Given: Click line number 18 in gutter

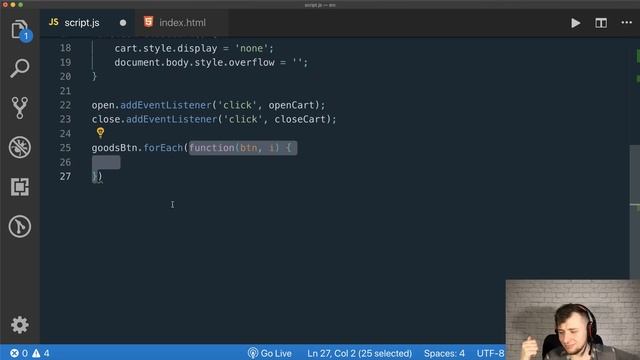Looking at the screenshot, I should click(65, 48).
